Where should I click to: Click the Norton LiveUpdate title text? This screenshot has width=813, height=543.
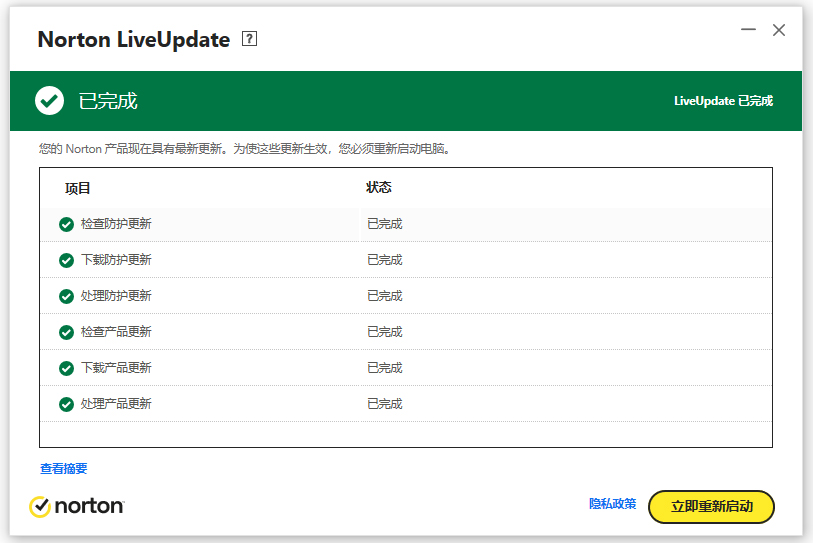(x=134, y=40)
